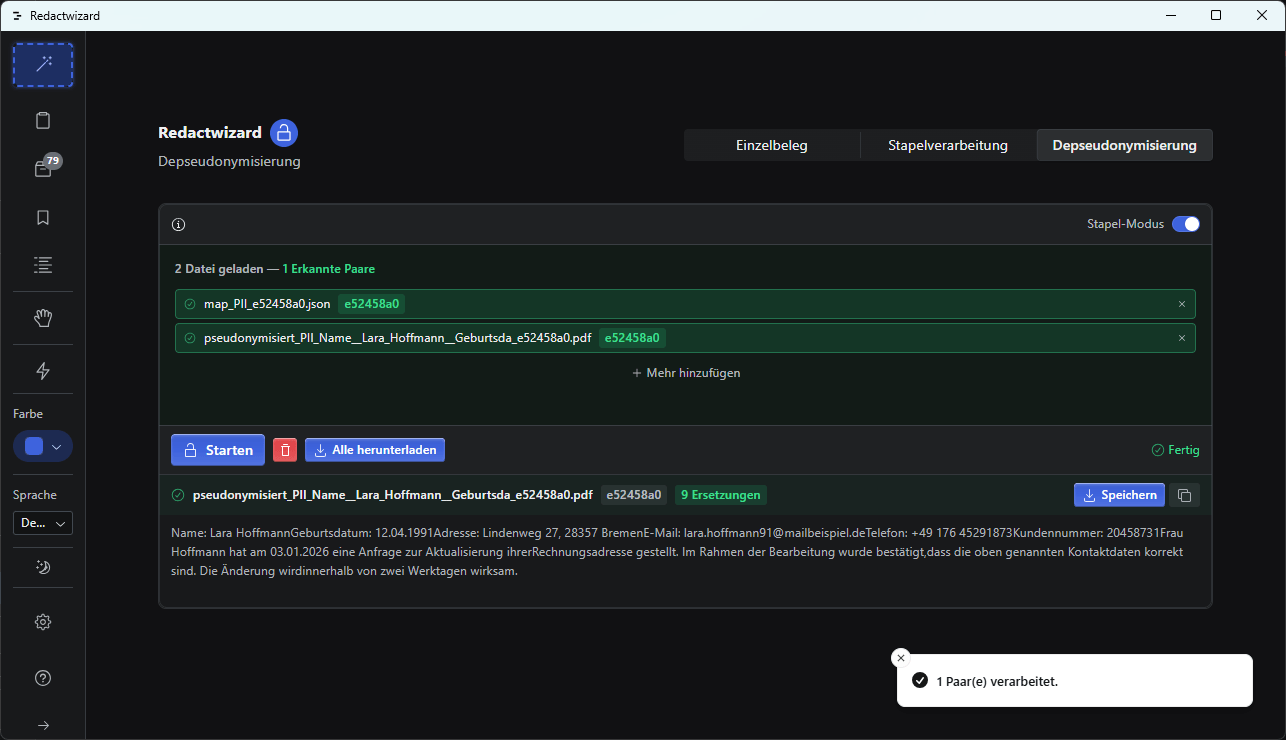Switch to the Einzelbeleg tab
The height and width of the screenshot is (740, 1286).
point(771,145)
